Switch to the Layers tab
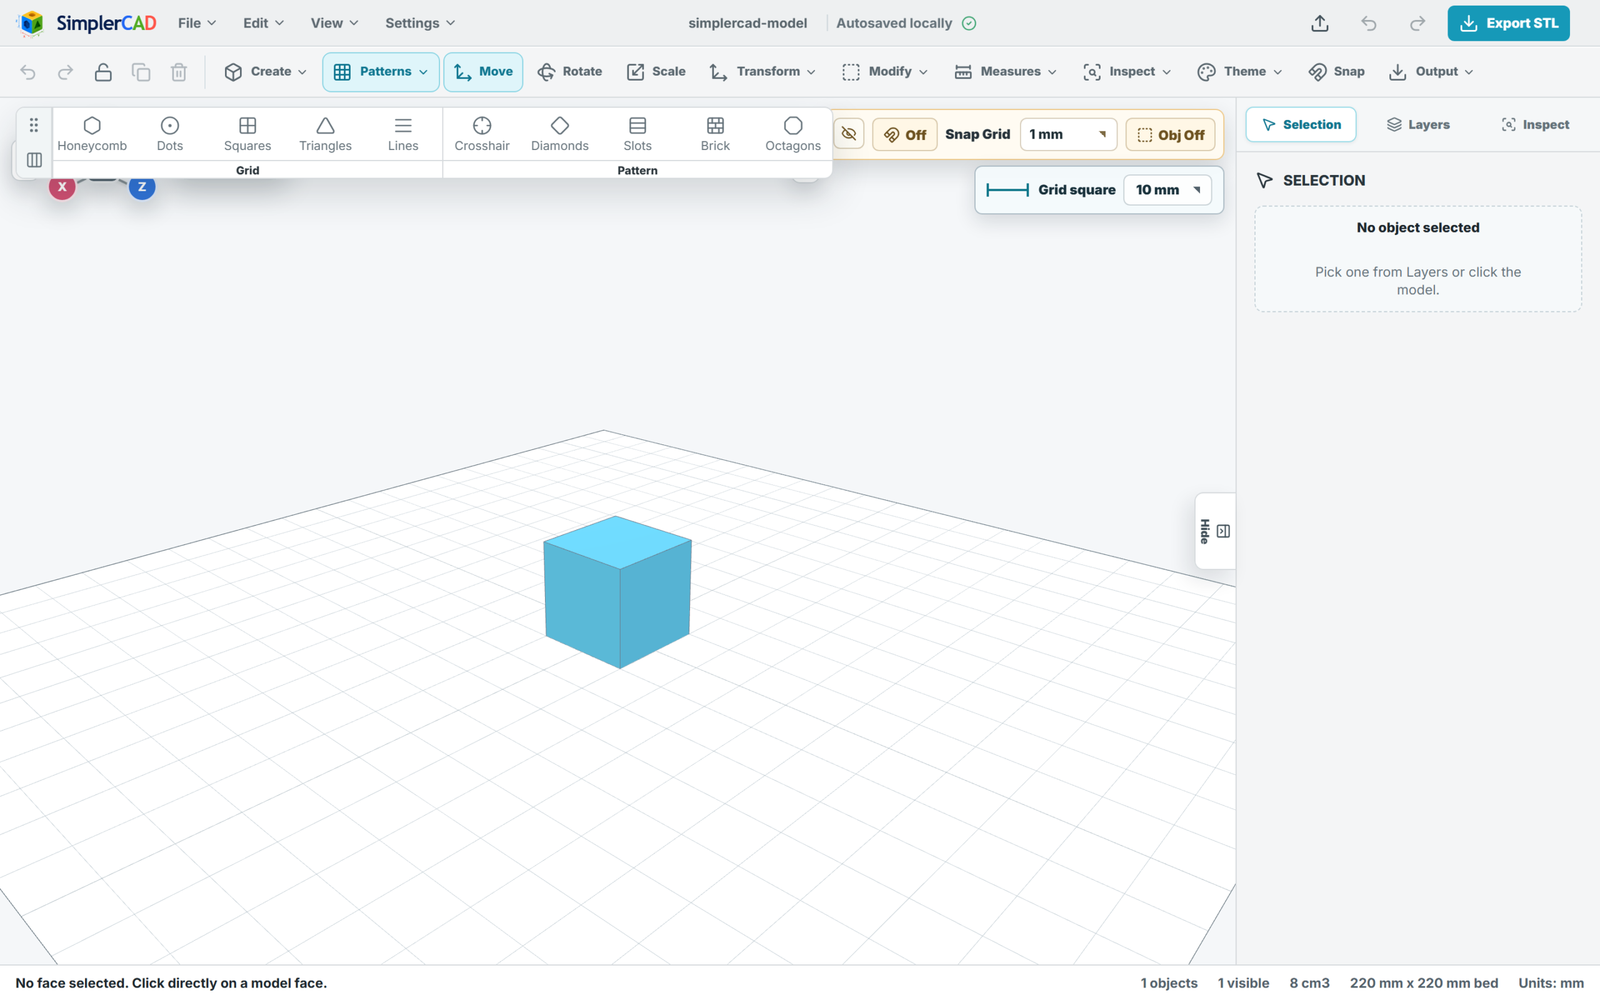Image resolution: width=1600 pixels, height=1000 pixels. [x=1418, y=125]
